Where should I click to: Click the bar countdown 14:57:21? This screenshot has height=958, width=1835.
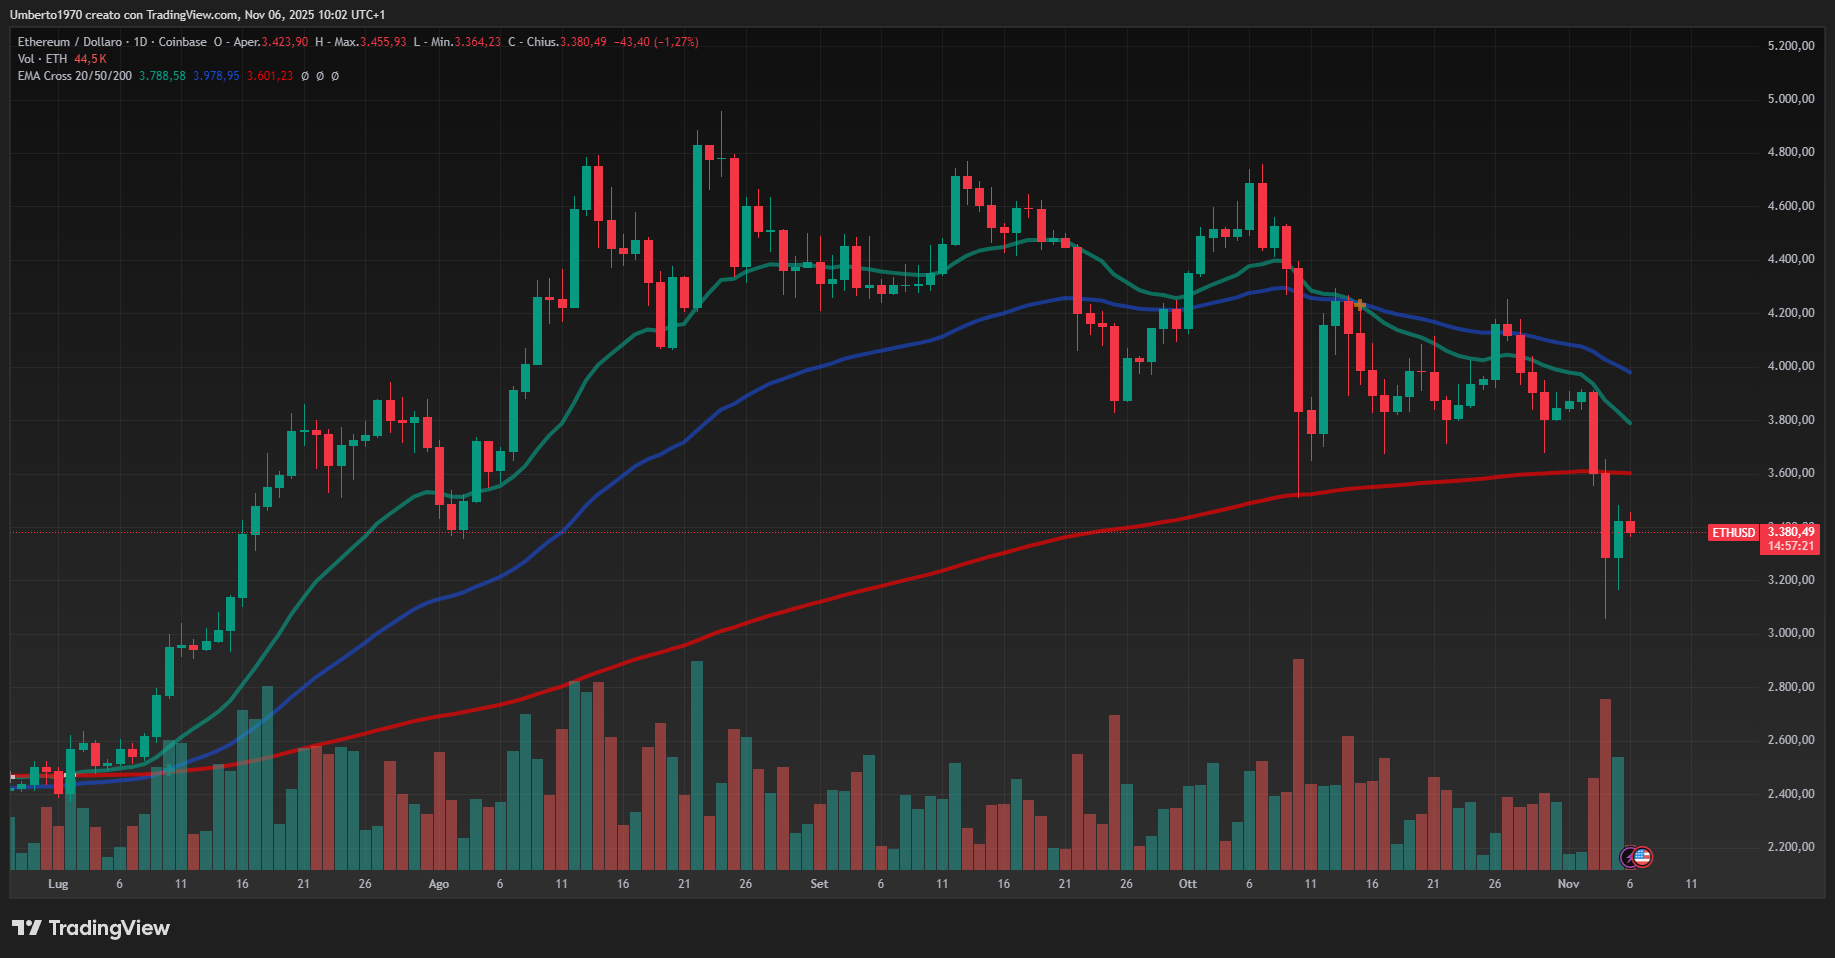click(1791, 546)
